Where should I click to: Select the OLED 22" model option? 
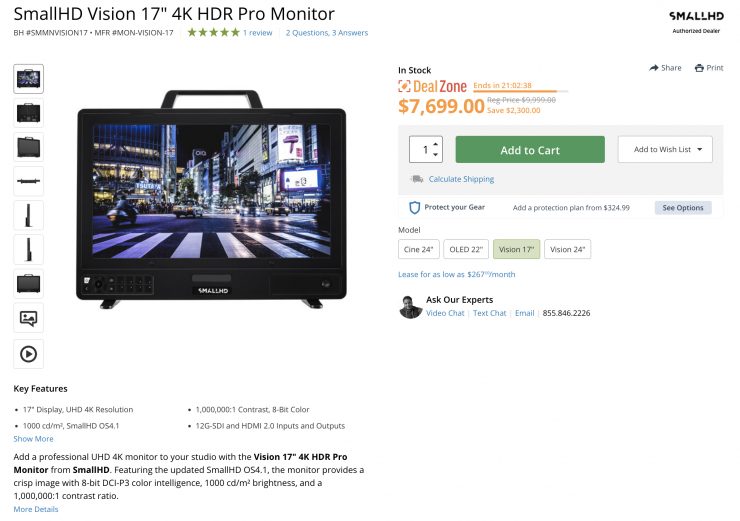[x=466, y=249]
